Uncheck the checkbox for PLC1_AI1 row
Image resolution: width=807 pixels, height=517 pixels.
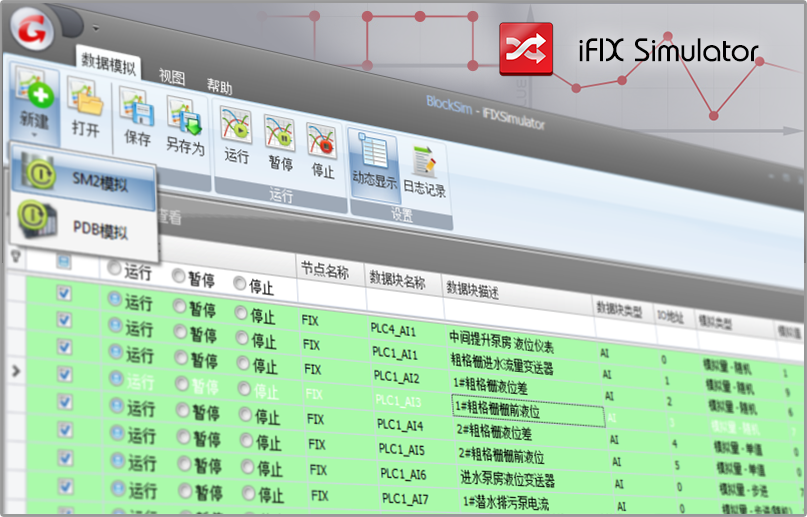[64, 320]
